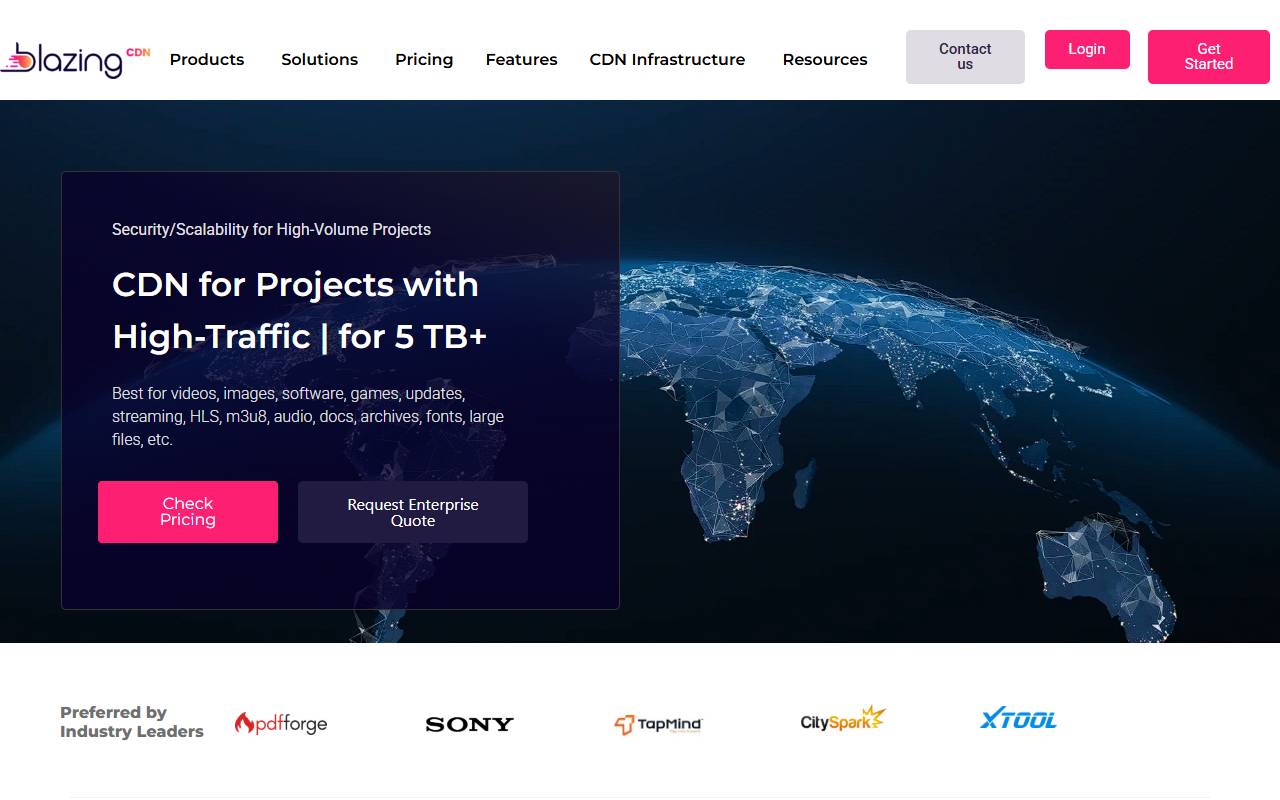
Task: Expand the Resources menu
Action: tap(825, 60)
